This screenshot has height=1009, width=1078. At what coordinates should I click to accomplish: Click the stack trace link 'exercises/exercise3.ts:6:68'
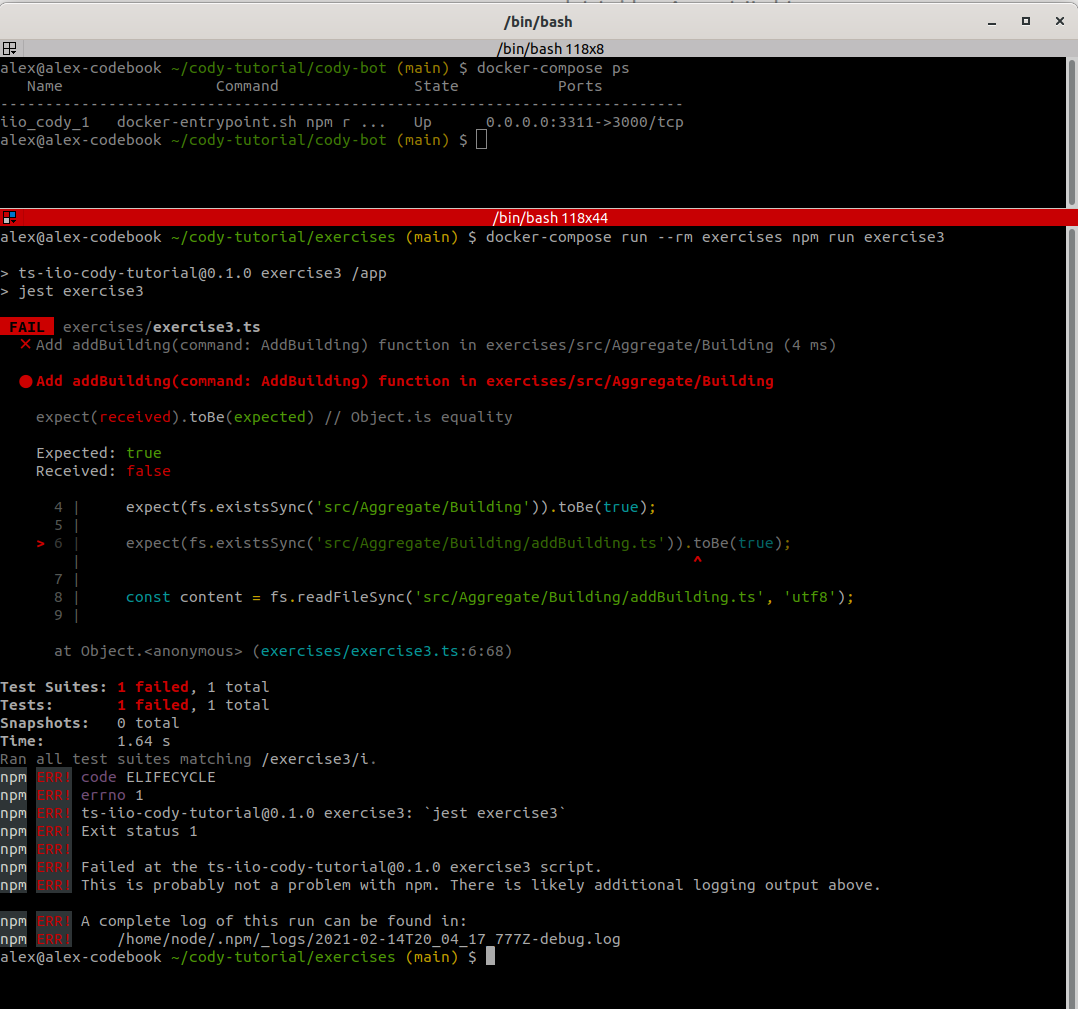382,651
